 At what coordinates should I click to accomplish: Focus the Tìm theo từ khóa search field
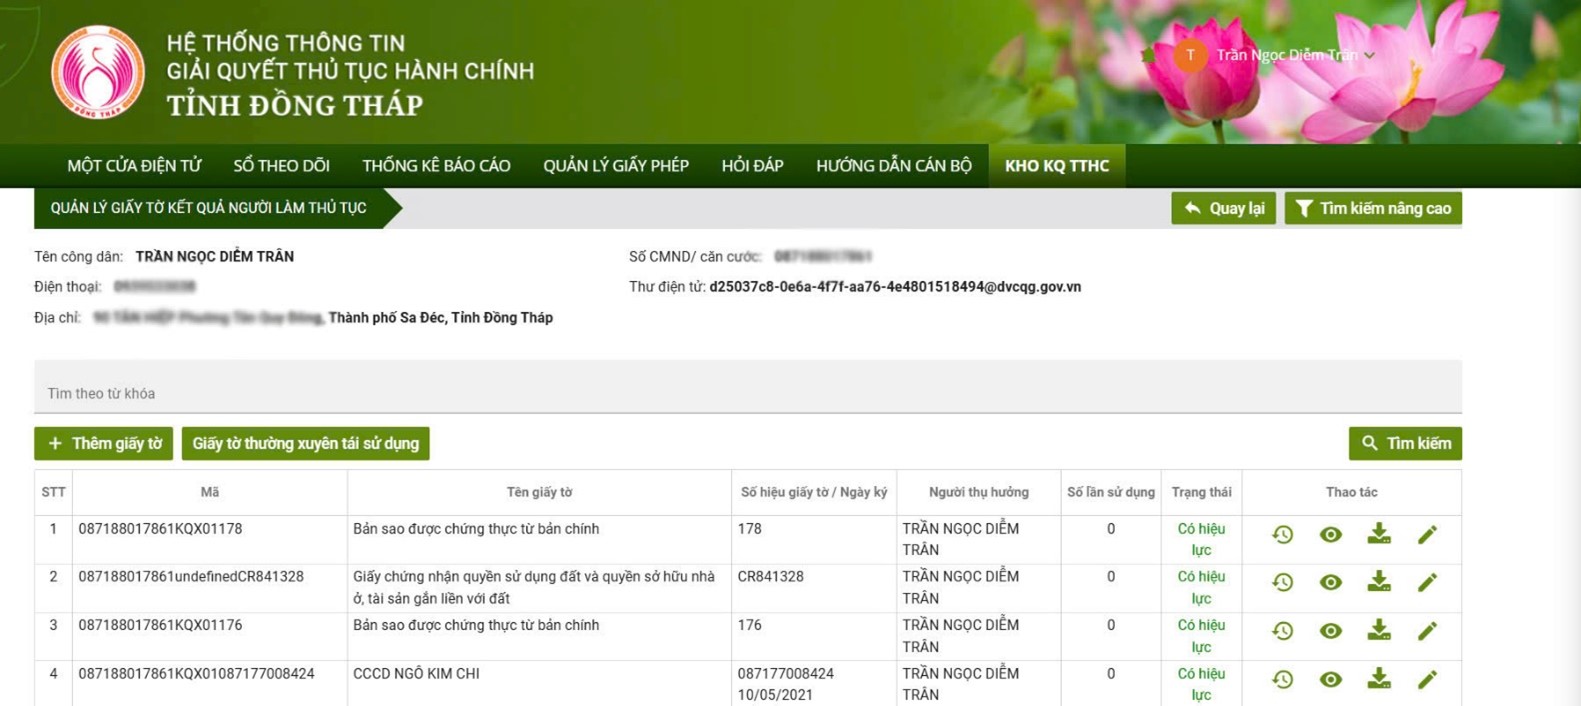click(x=748, y=393)
